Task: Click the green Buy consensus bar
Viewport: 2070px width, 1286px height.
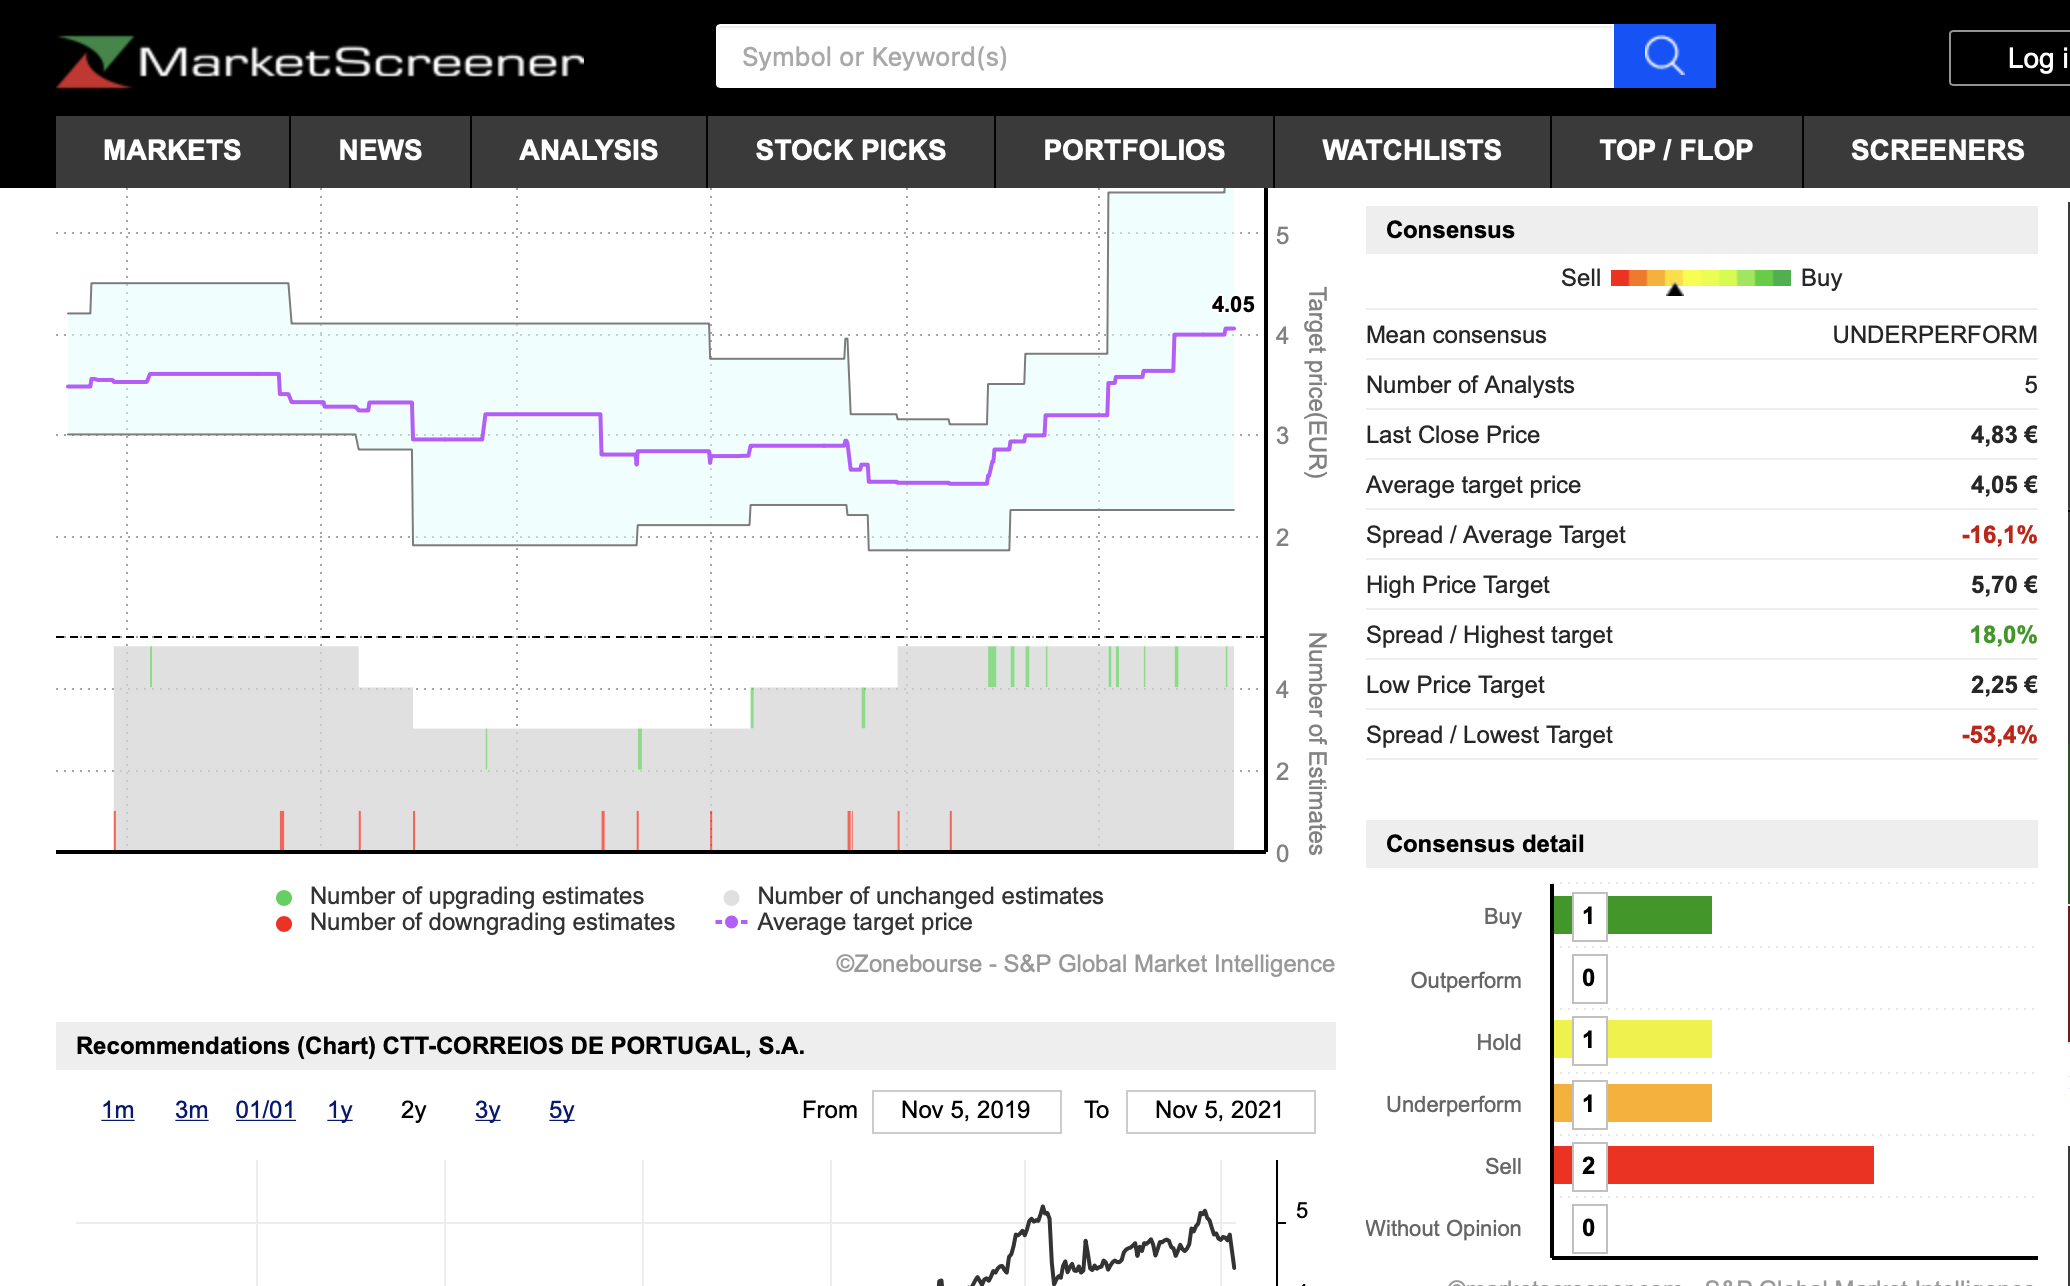Action: [1658, 915]
